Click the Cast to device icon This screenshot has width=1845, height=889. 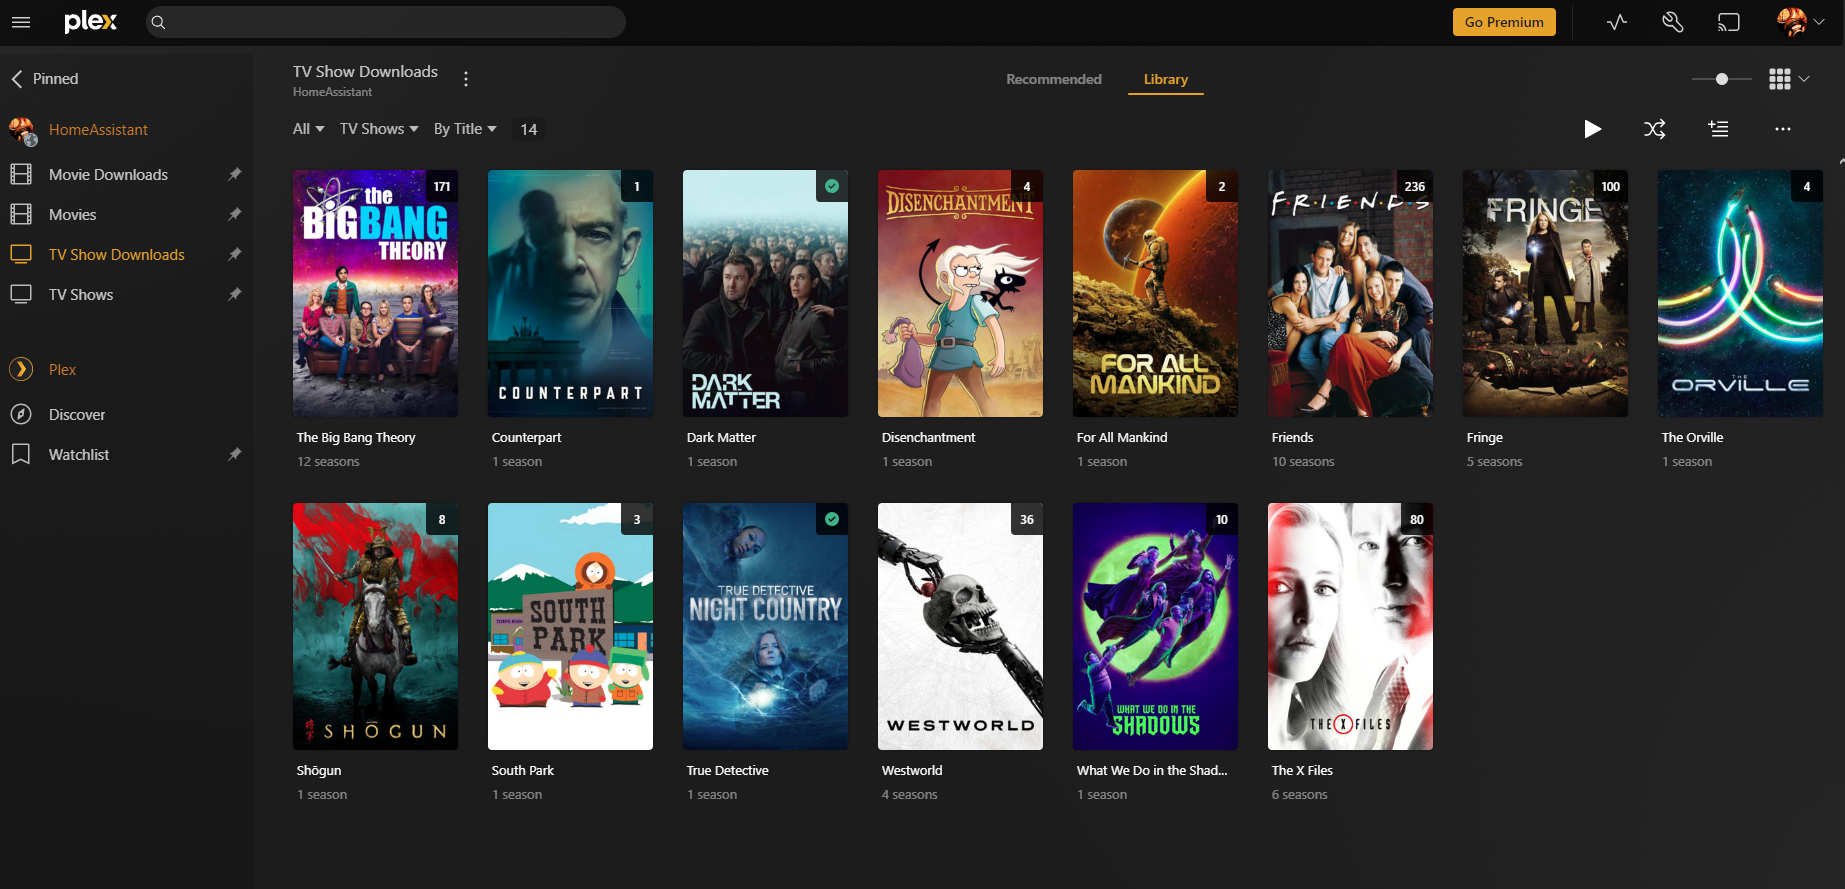coord(1729,22)
